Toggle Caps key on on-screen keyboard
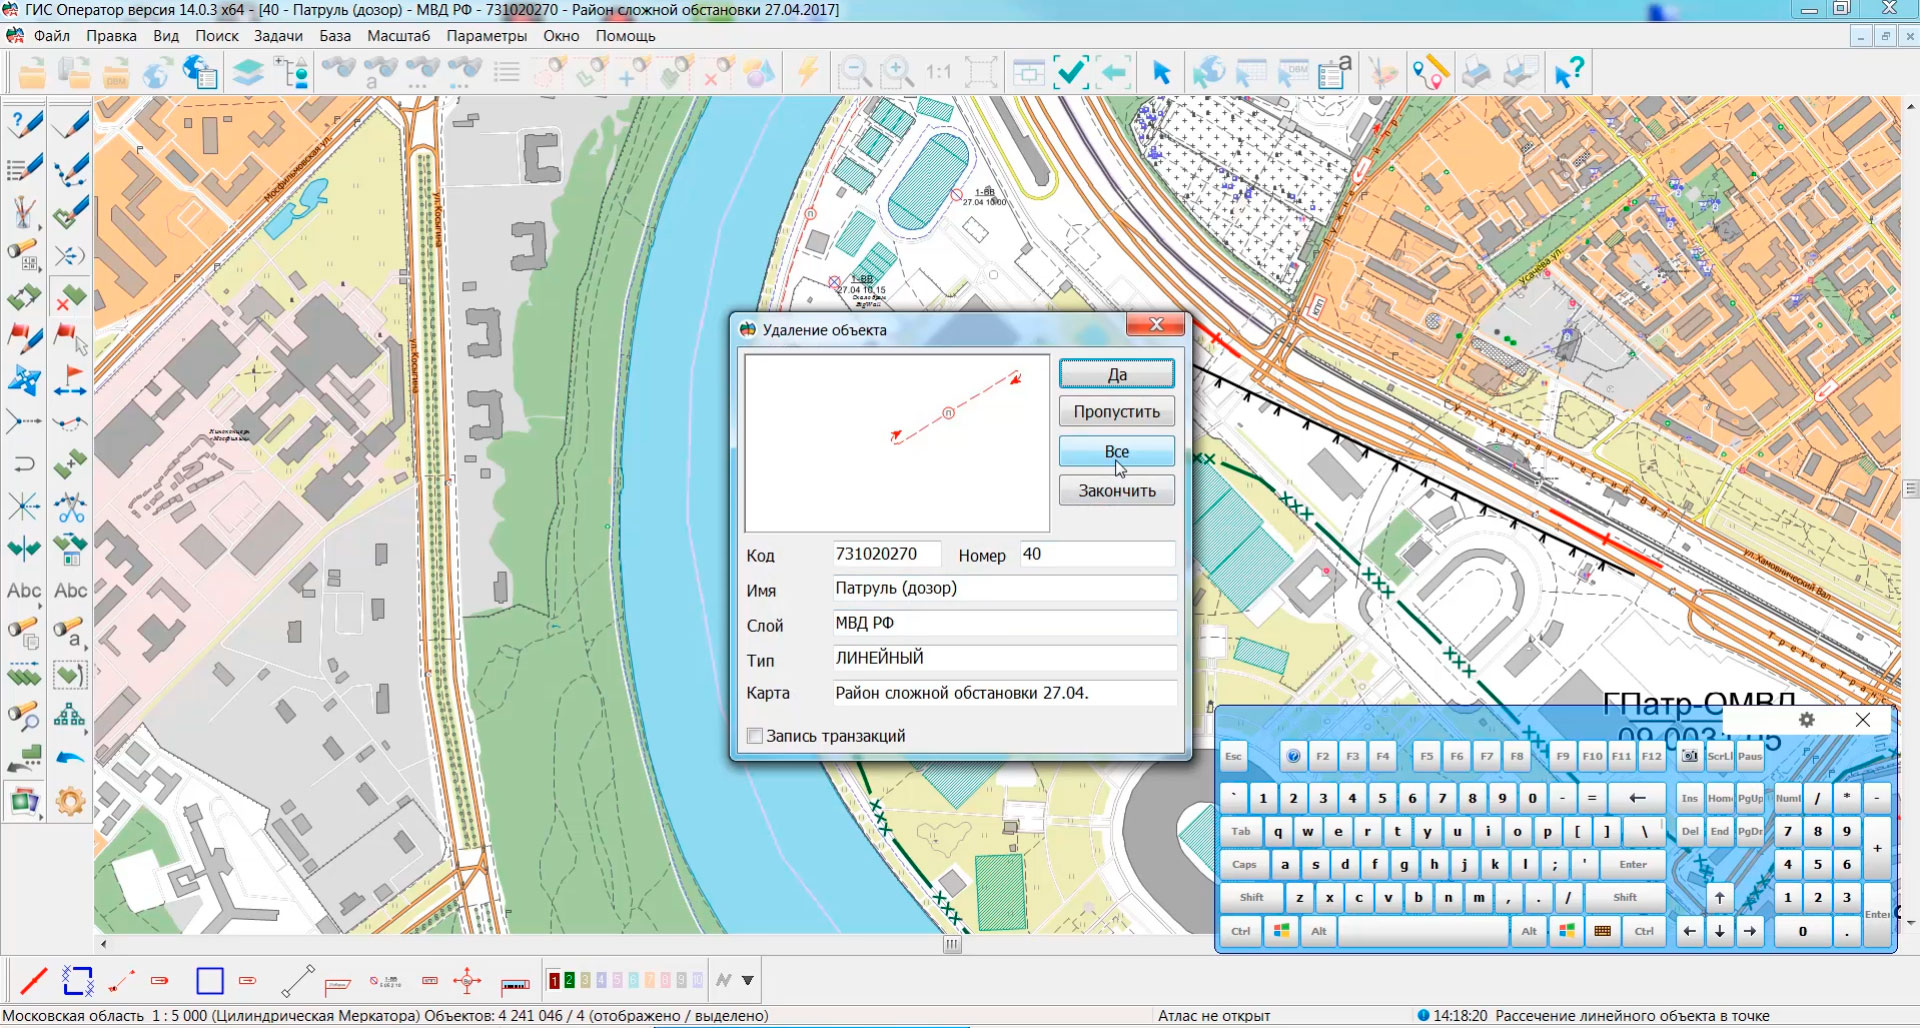 pos(1244,865)
